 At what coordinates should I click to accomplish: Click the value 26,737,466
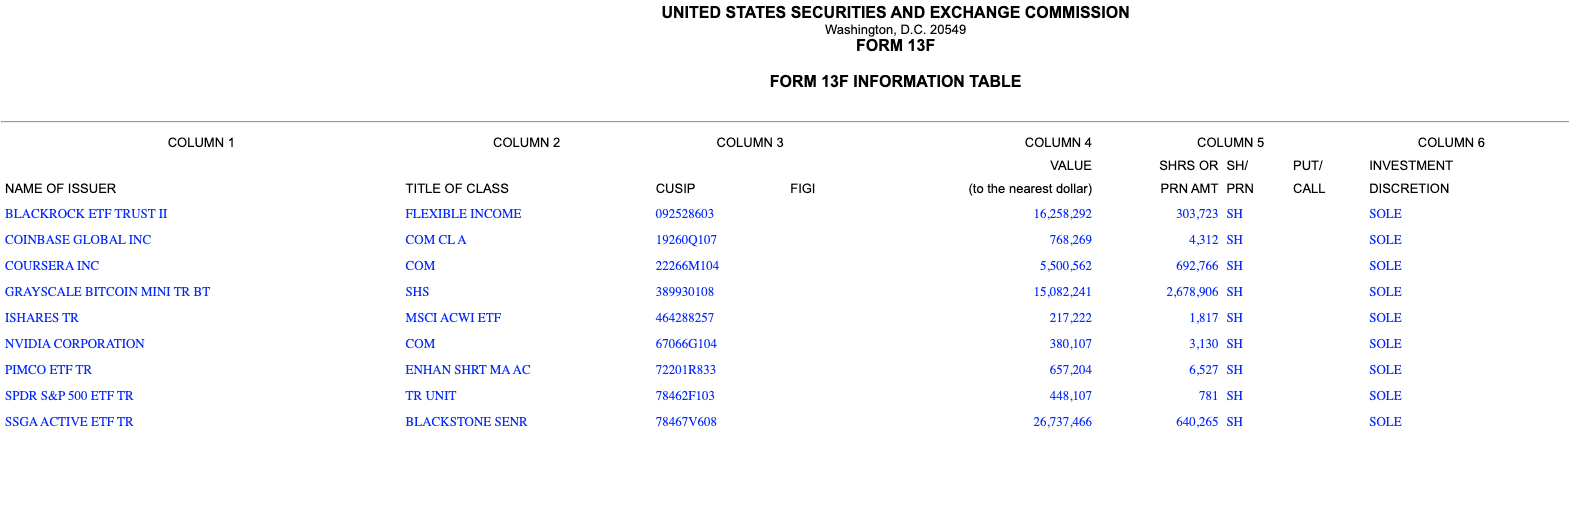click(x=1062, y=422)
